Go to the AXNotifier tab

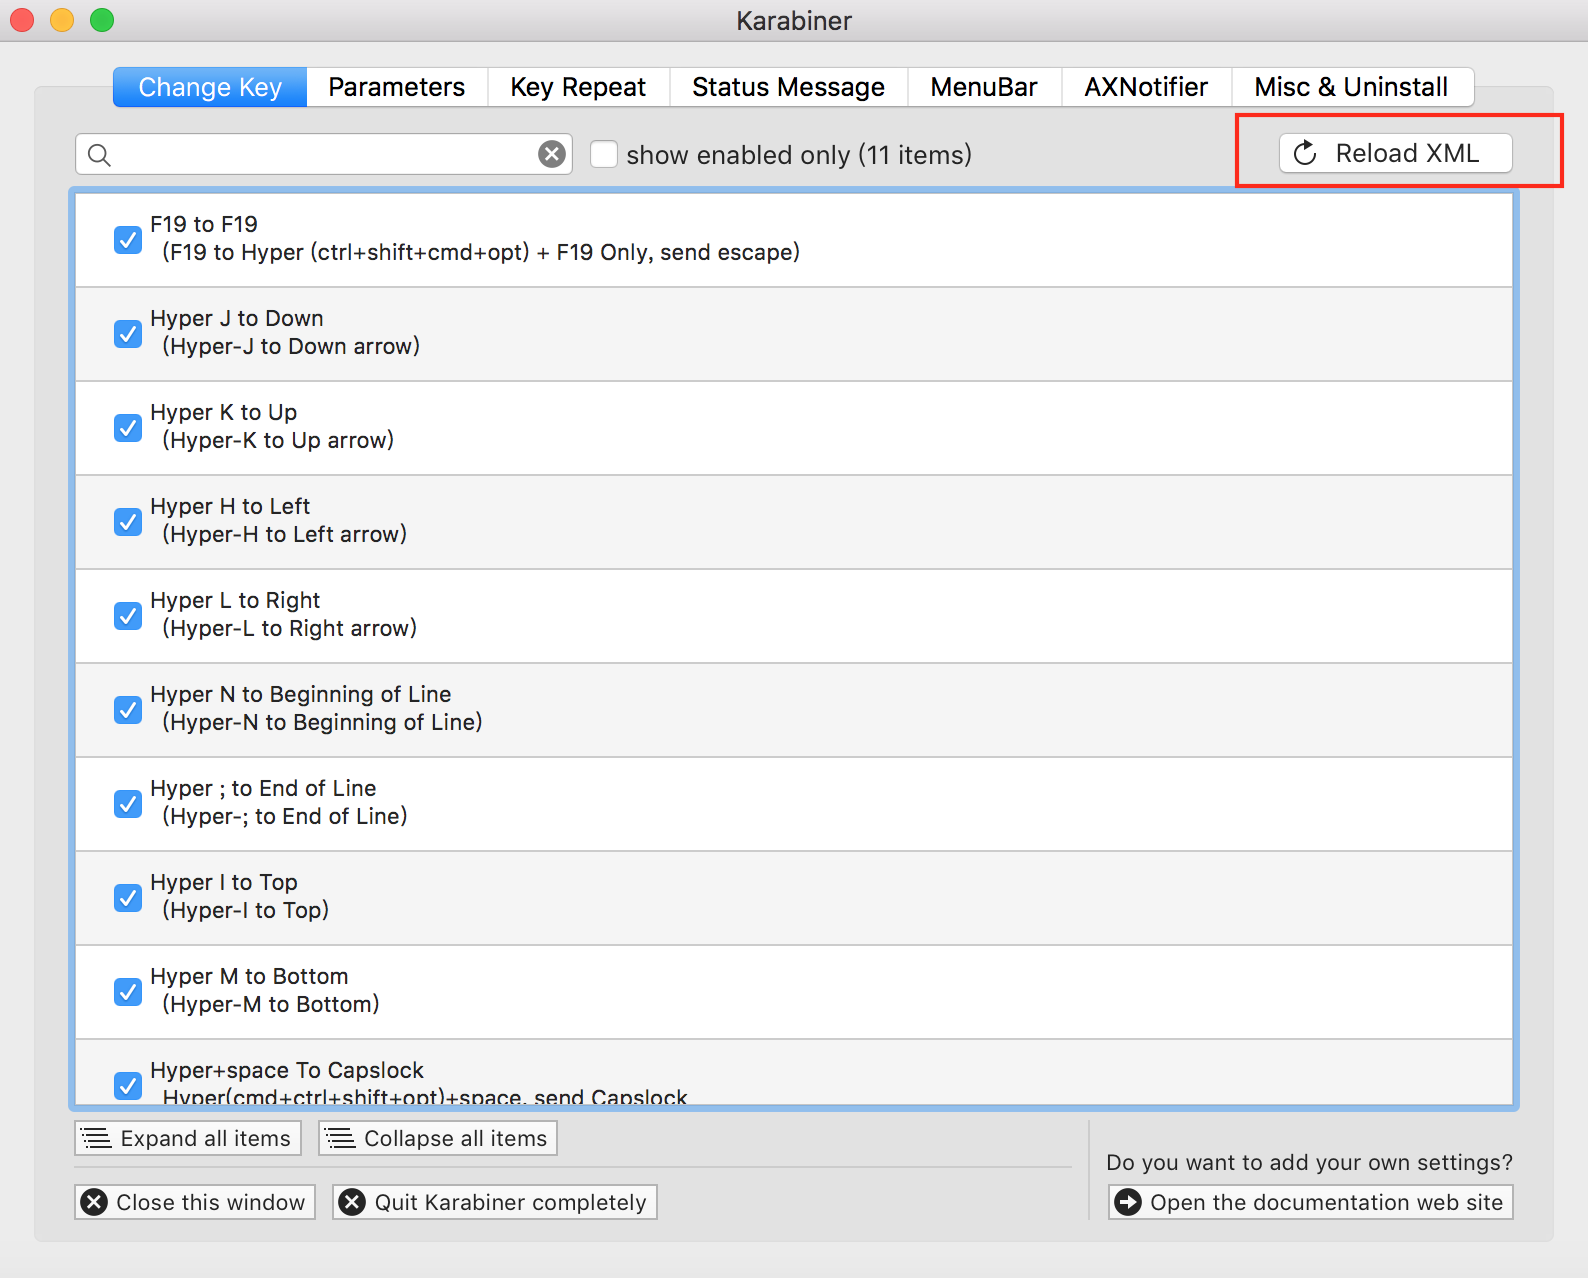[1146, 87]
